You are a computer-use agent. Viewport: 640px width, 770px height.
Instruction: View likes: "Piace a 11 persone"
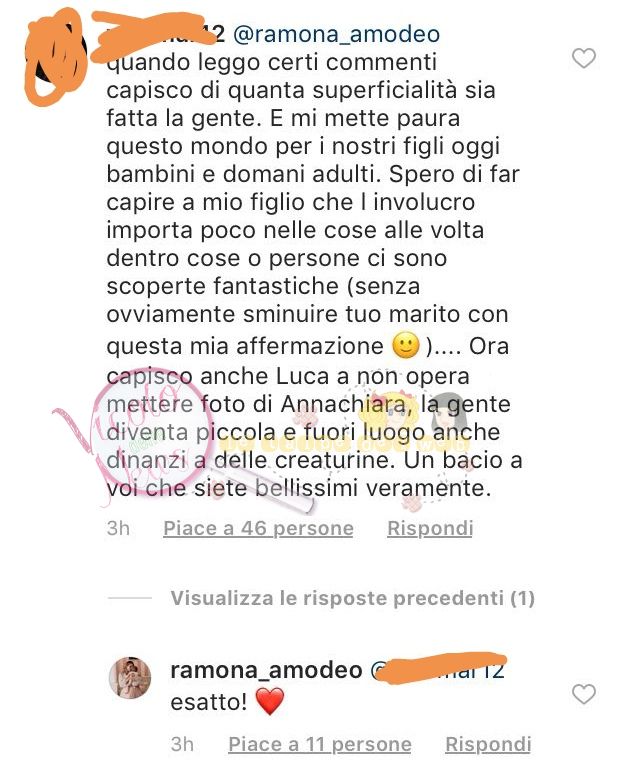click(320, 744)
